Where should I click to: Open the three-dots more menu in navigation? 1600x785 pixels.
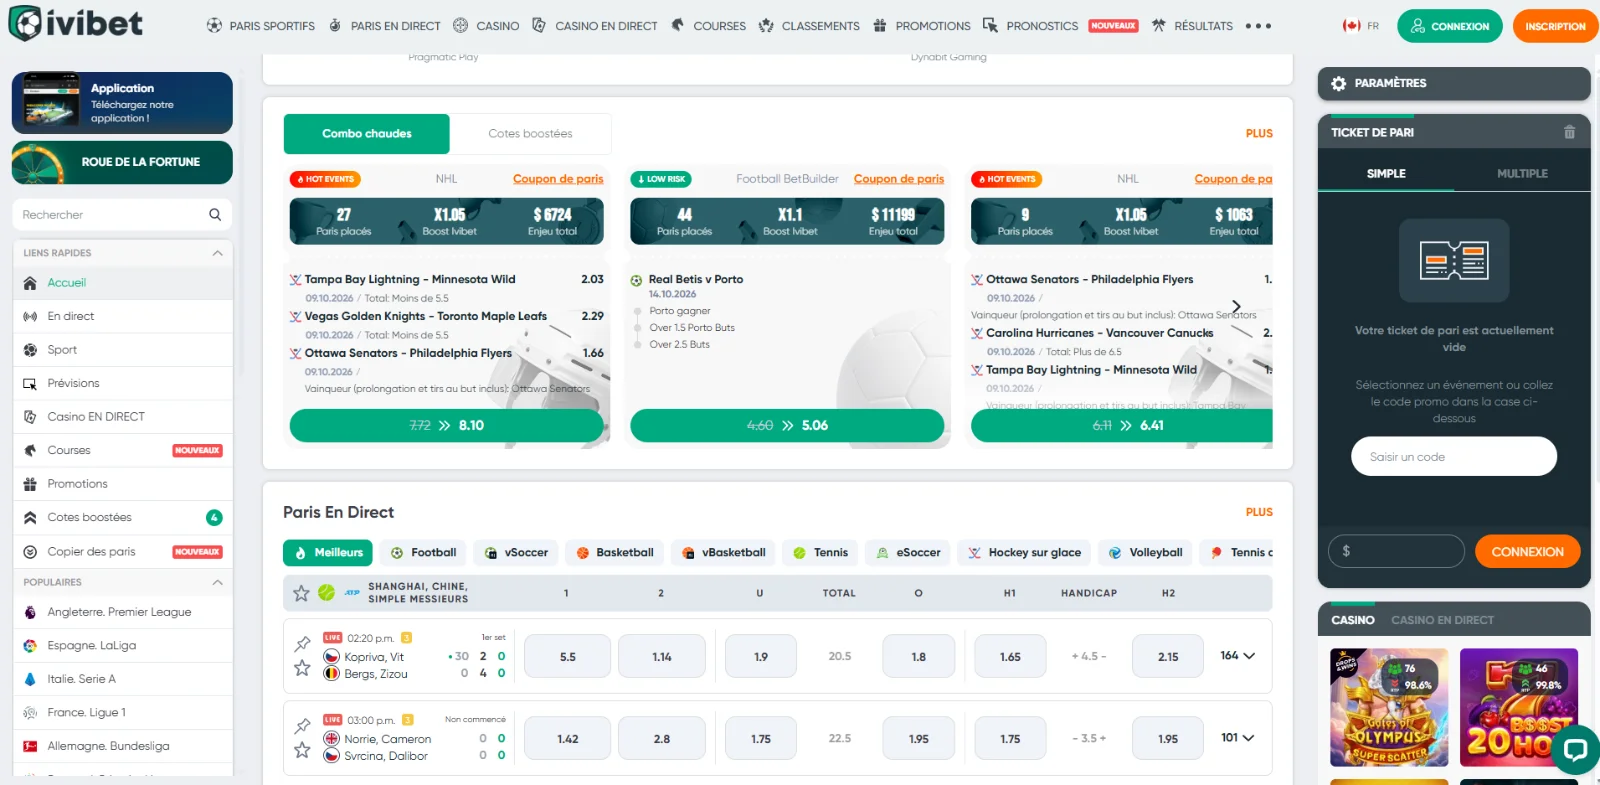[x=1258, y=26]
